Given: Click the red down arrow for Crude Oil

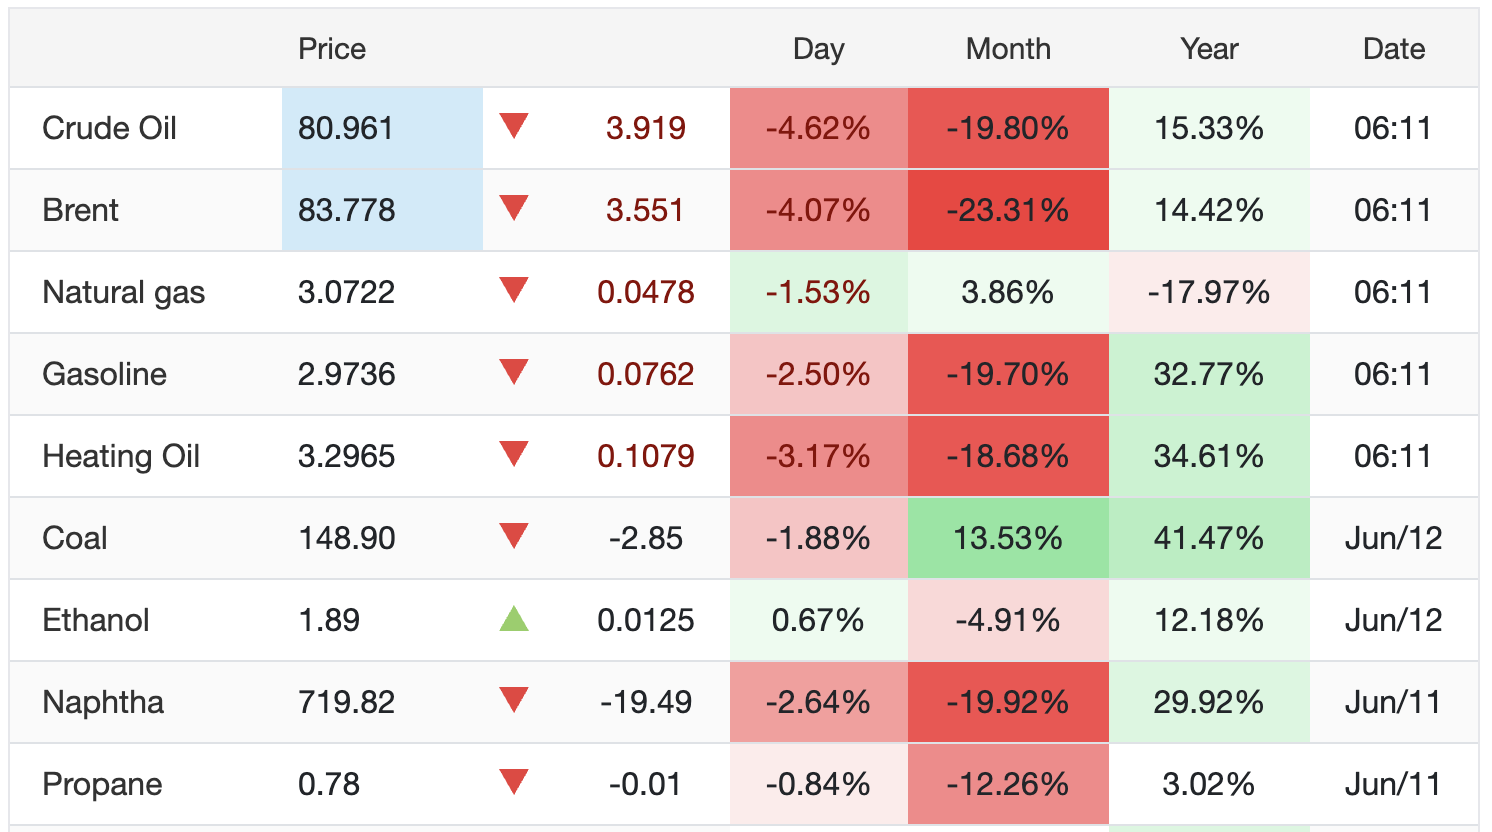Looking at the screenshot, I should (514, 126).
